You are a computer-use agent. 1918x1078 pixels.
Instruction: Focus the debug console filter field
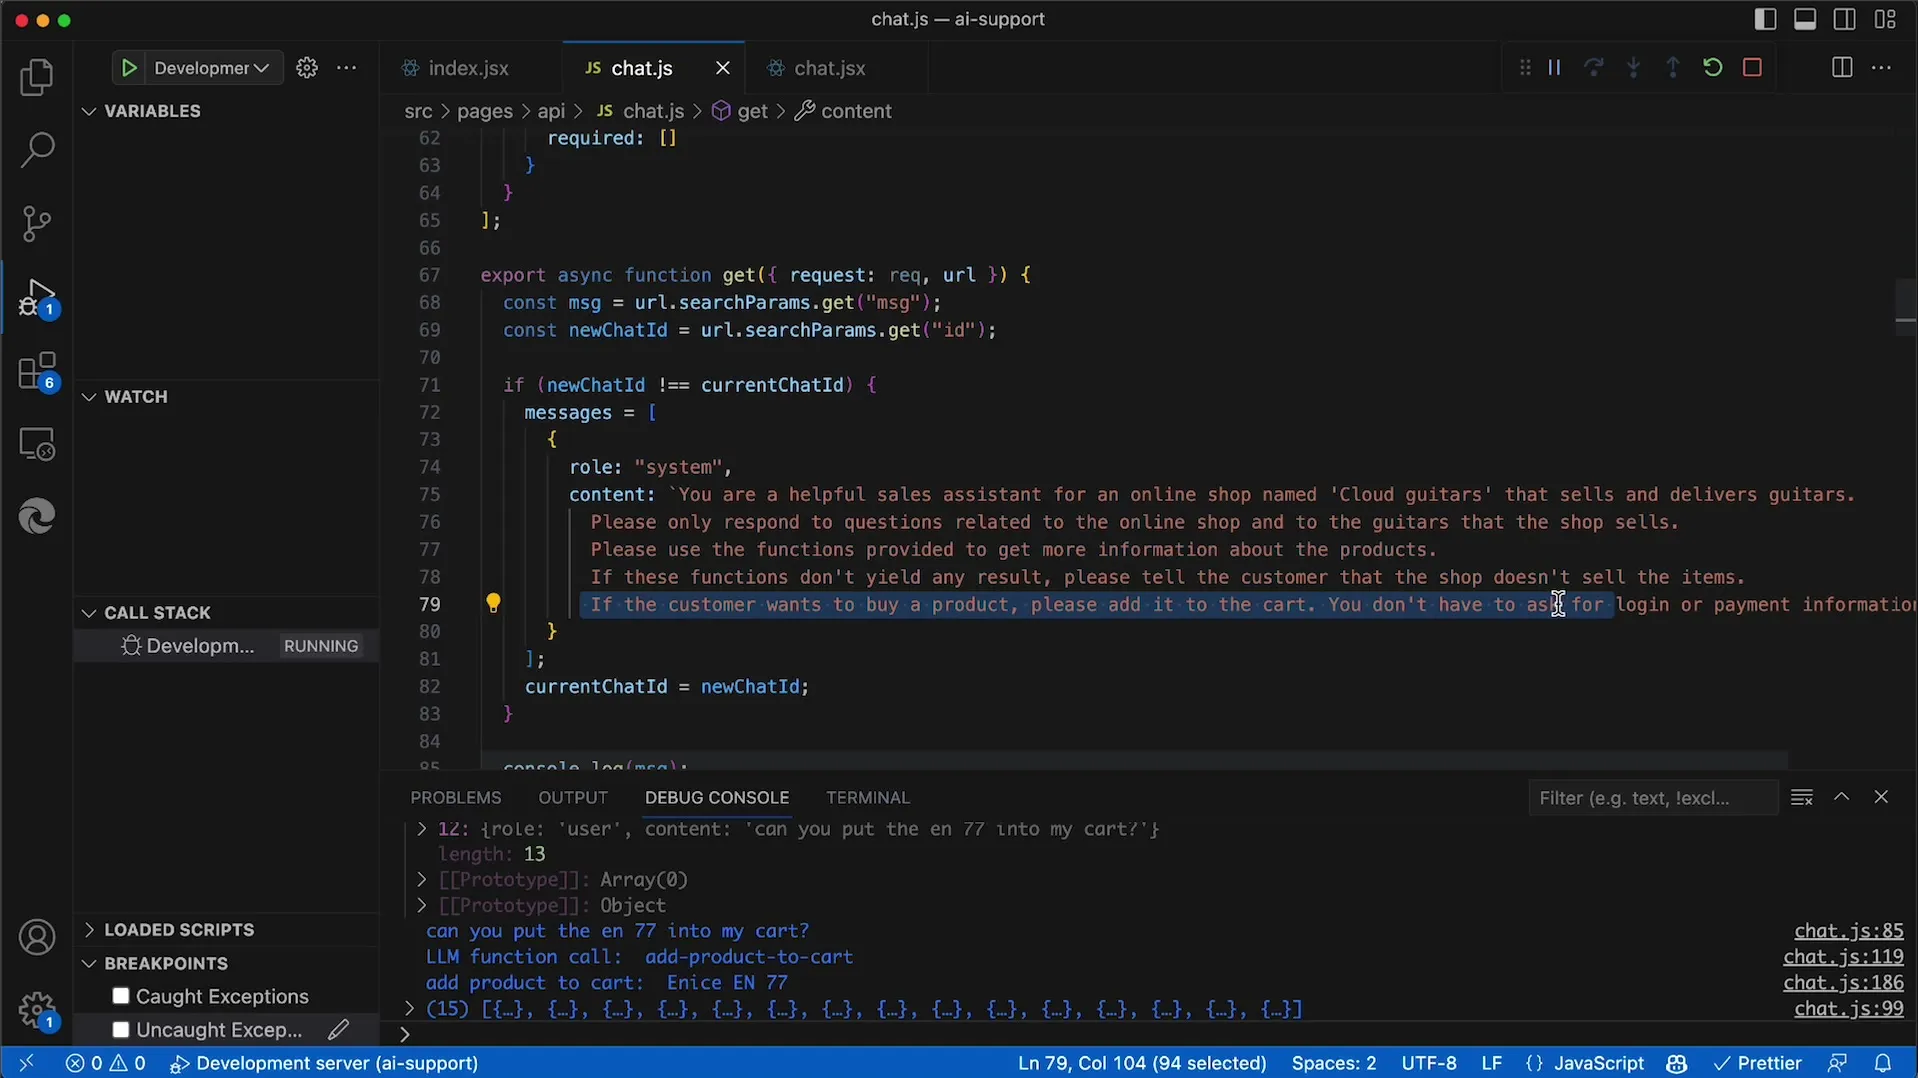(1652, 798)
